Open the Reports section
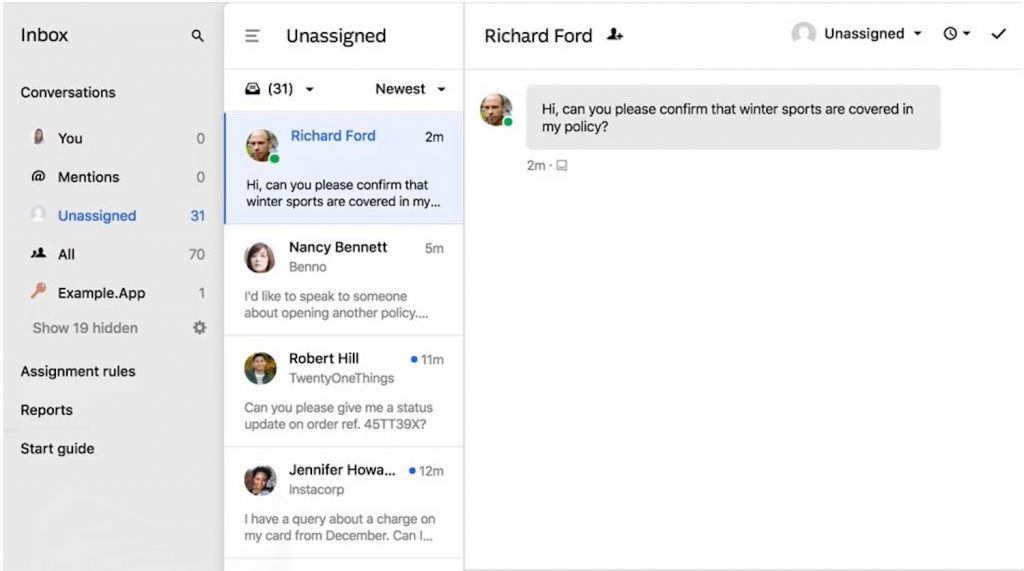This screenshot has height=571, width=1024. (47, 410)
